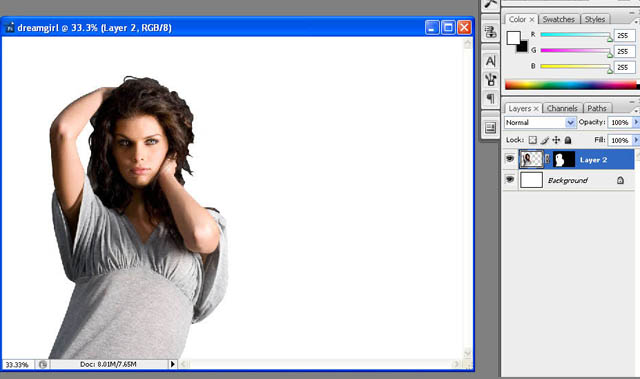Open the Clone Source panel icon
Image resolution: width=640 pixels, height=379 pixels.
[491, 32]
